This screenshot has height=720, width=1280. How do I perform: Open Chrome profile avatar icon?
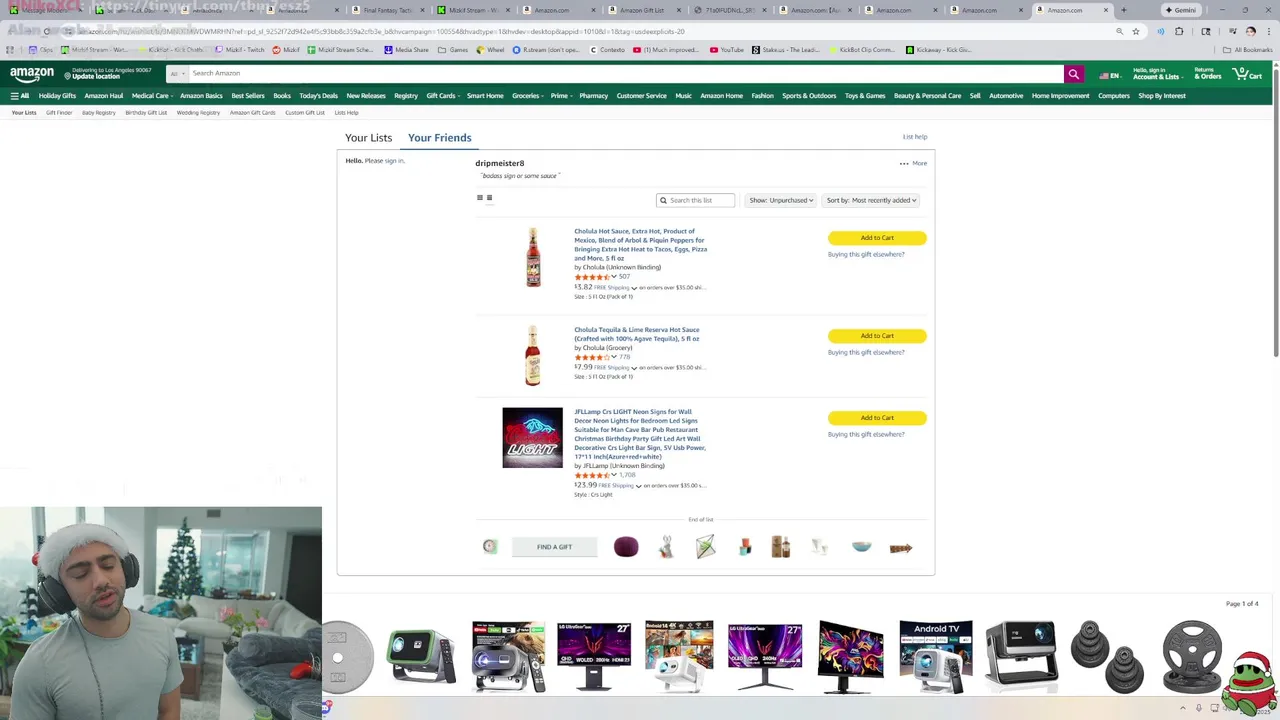(x=1250, y=31)
